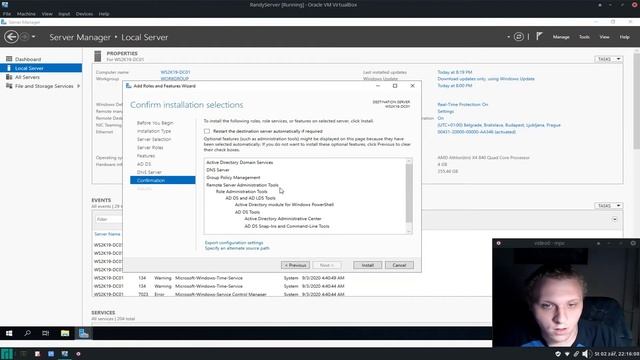Go to DNS Server wizard step
This screenshot has height=360, width=640.
click(149, 172)
